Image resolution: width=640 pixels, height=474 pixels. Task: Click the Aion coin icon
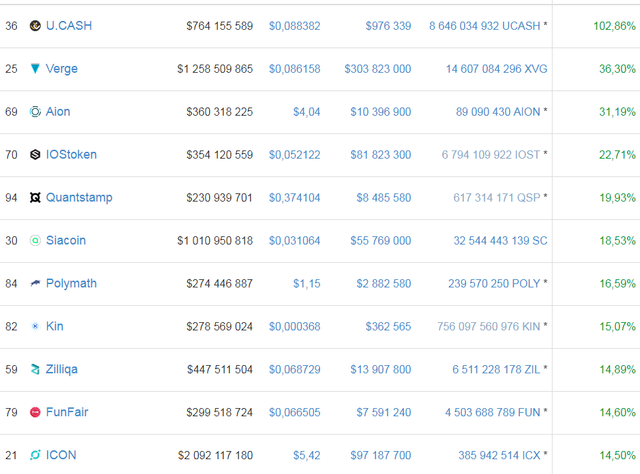[35, 112]
